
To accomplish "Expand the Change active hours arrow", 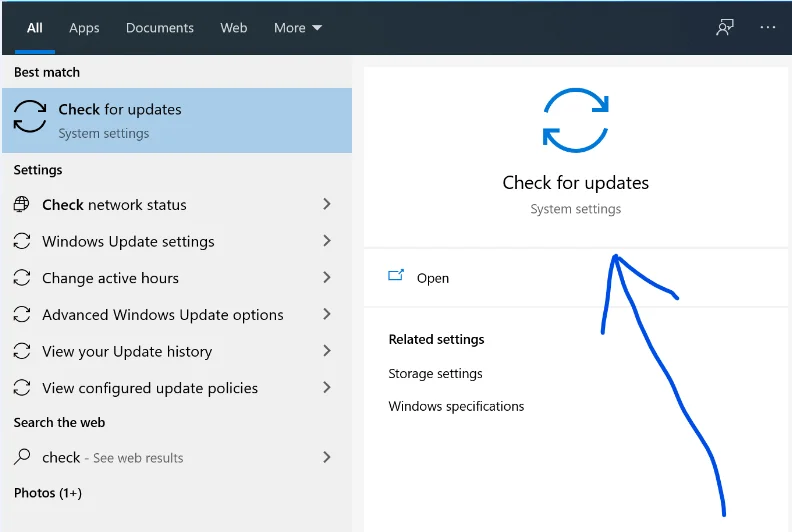I will [327, 277].
